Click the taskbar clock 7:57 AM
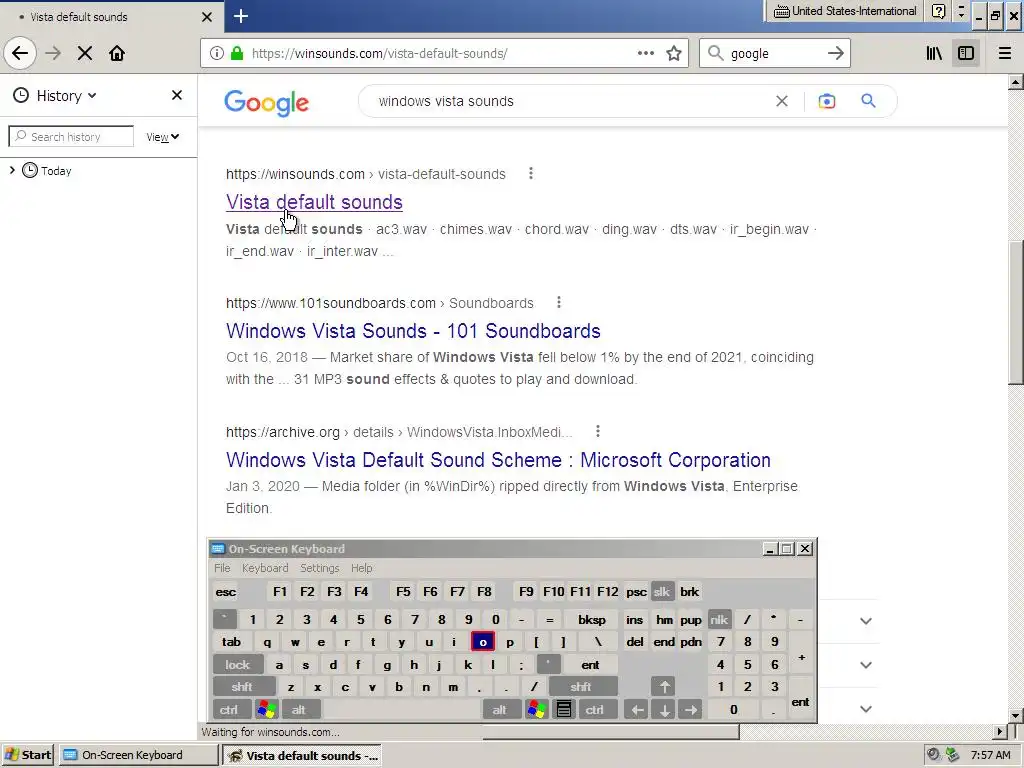 [x=990, y=755]
